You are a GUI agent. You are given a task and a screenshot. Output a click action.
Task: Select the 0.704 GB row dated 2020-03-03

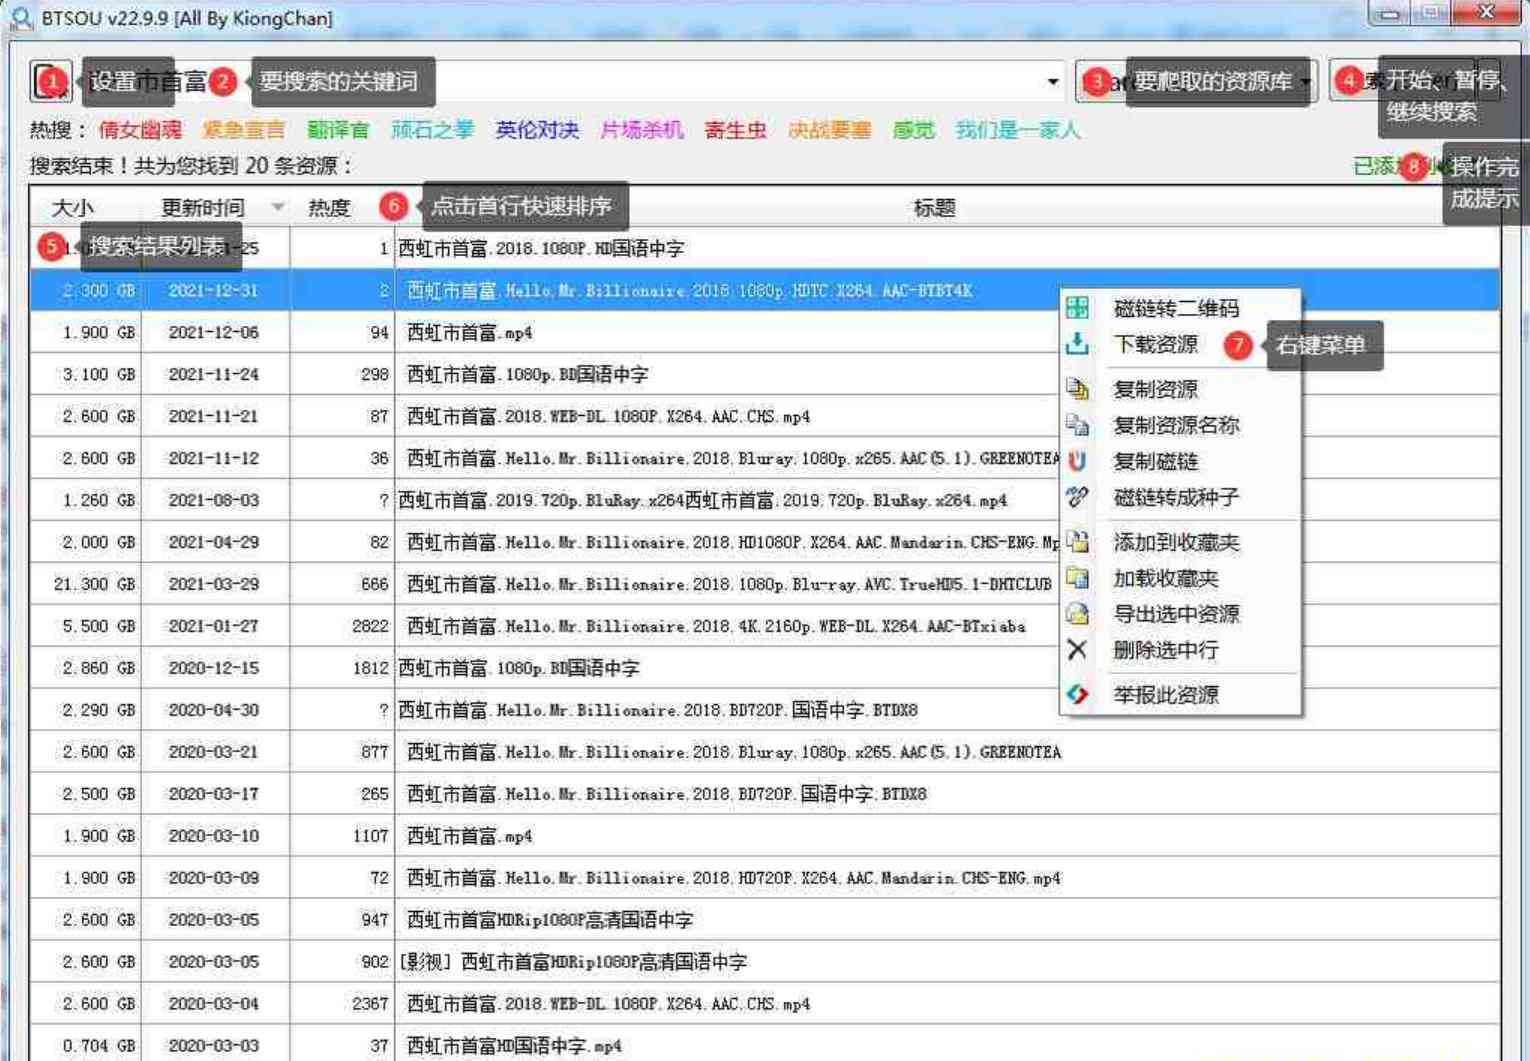pos(765,1044)
